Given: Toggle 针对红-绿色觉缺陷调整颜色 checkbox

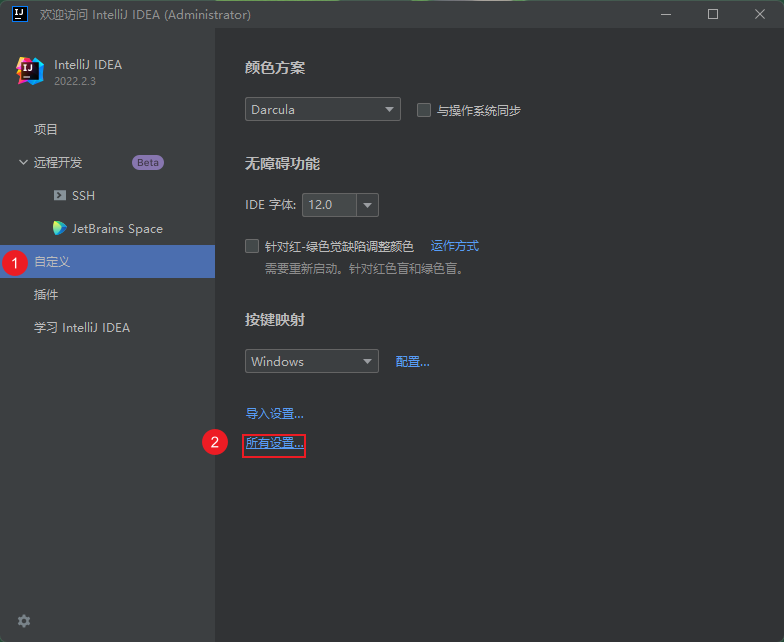Looking at the screenshot, I should (x=252, y=246).
